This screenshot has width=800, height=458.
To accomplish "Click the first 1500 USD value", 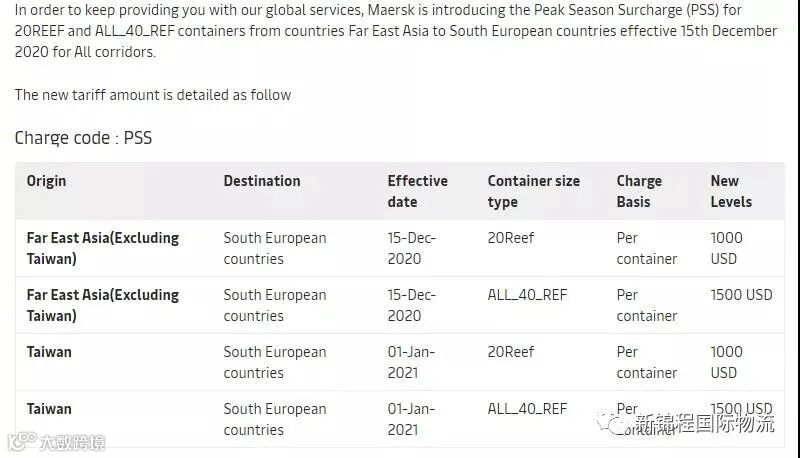I will click(x=741, y=295).
